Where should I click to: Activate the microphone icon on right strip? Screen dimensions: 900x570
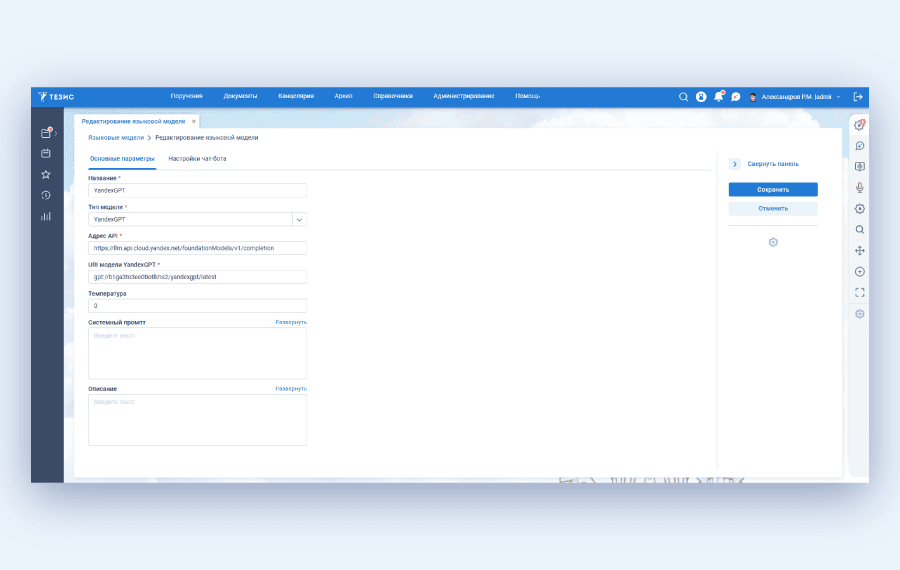pos(859,187)
